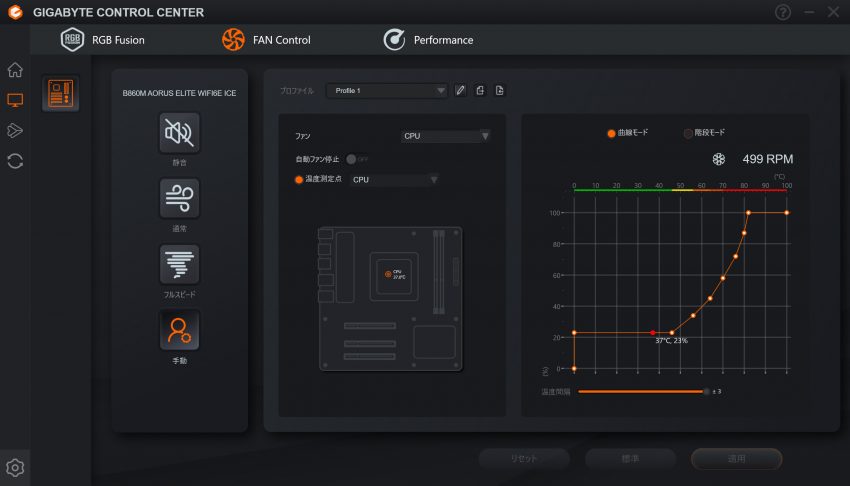Click the update/sync icon in sidebar
The image size is (850, 486).
[15, 160]
